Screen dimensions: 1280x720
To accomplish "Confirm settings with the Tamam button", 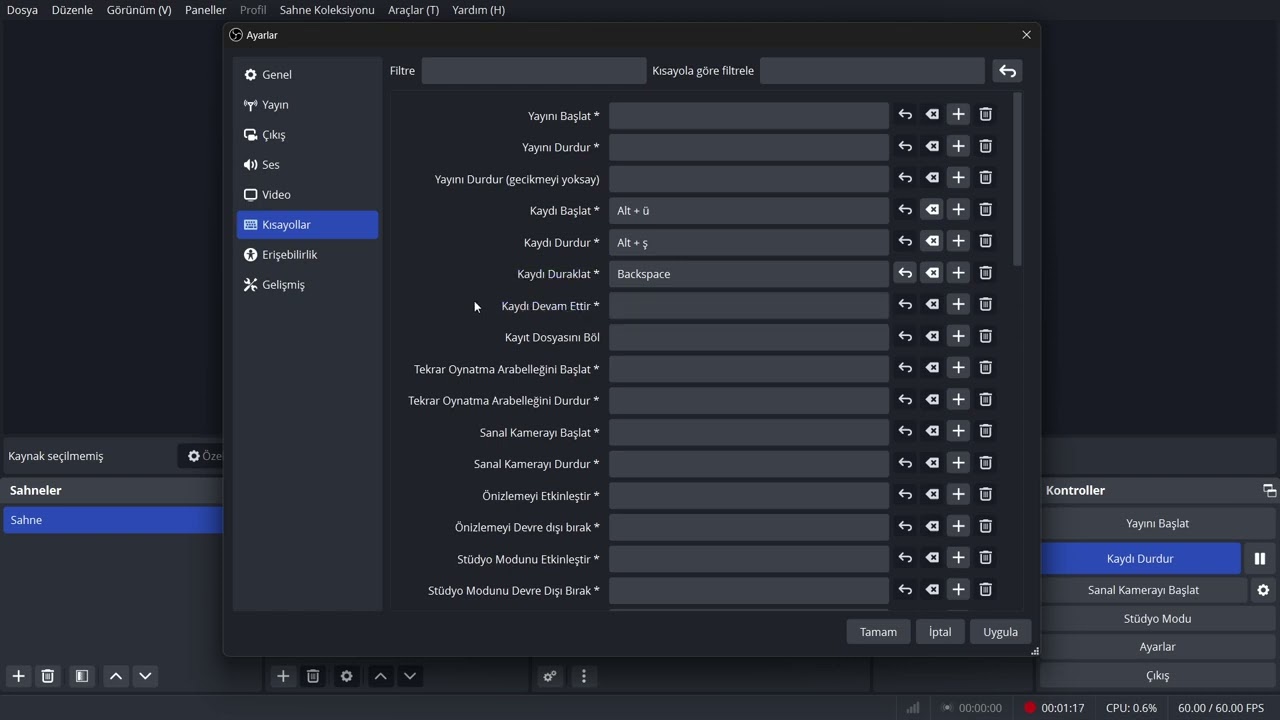I will pyautogui.click(x=878, y=632).
